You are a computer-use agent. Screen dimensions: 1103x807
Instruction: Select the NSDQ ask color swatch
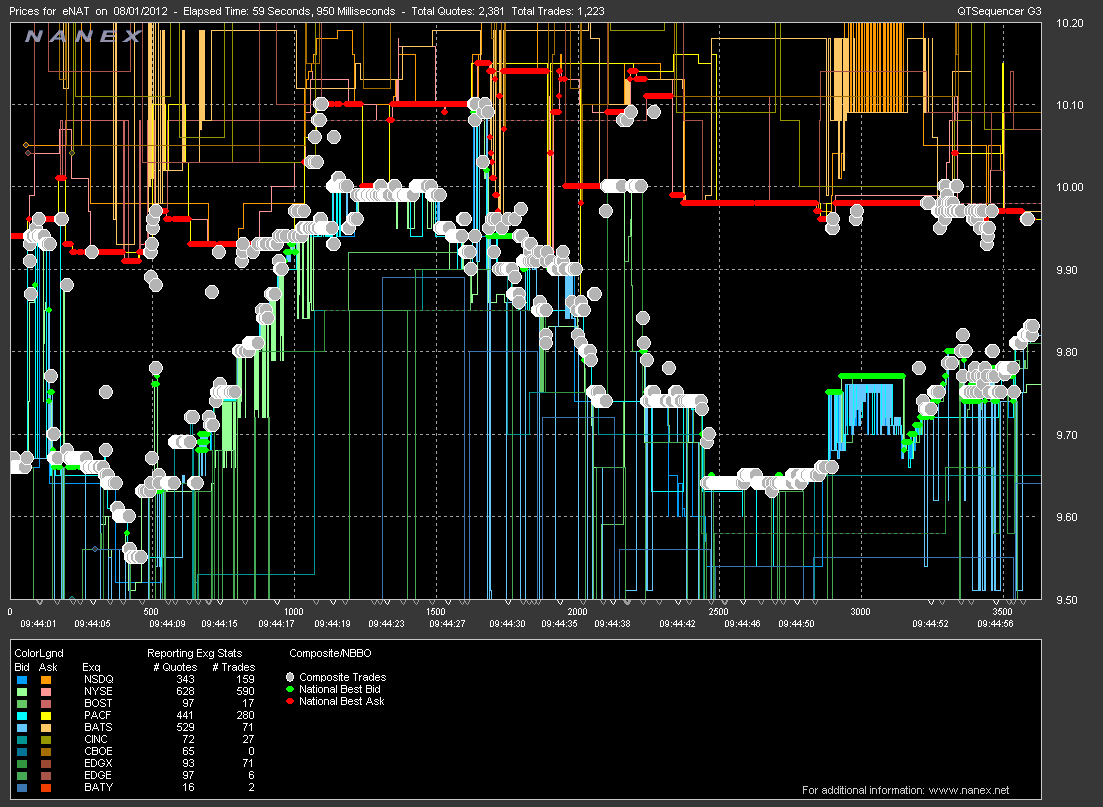point(46,680)
